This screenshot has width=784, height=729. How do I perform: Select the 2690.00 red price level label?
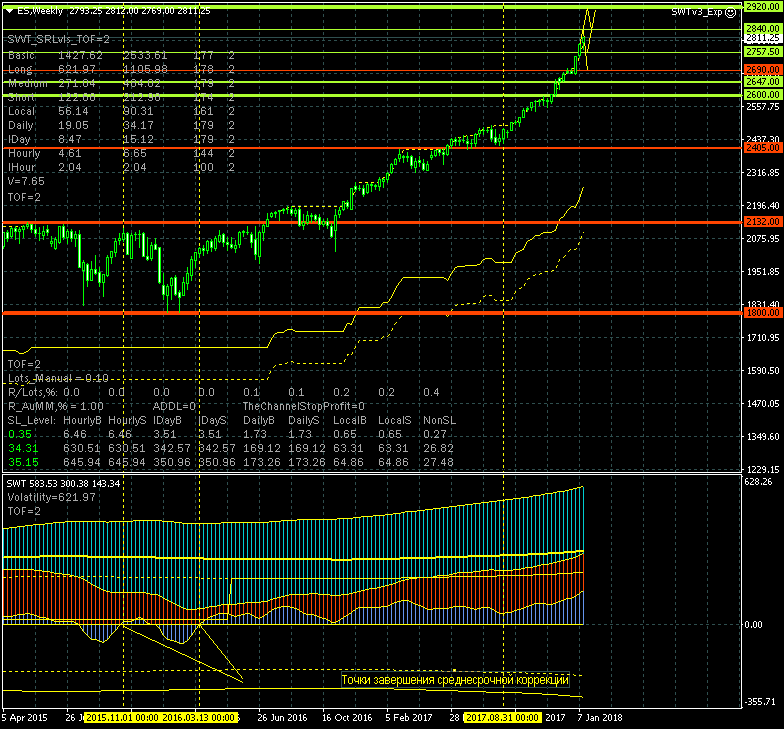[763, 71]
